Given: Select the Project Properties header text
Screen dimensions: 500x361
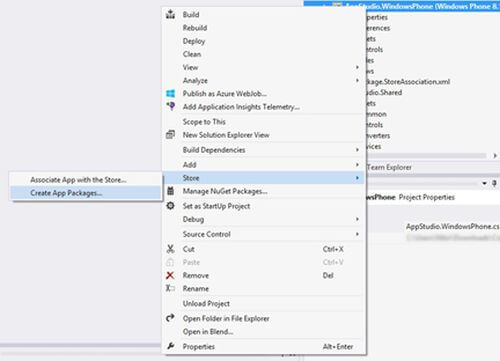Looking at the screenshot, I should click(427, 197).
